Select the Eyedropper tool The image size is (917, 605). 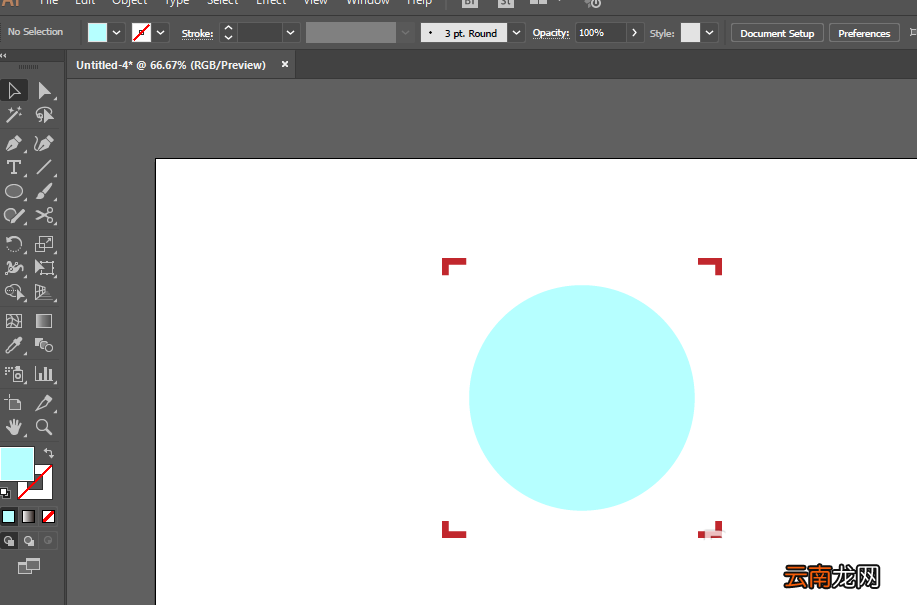[x=14, y=345]
